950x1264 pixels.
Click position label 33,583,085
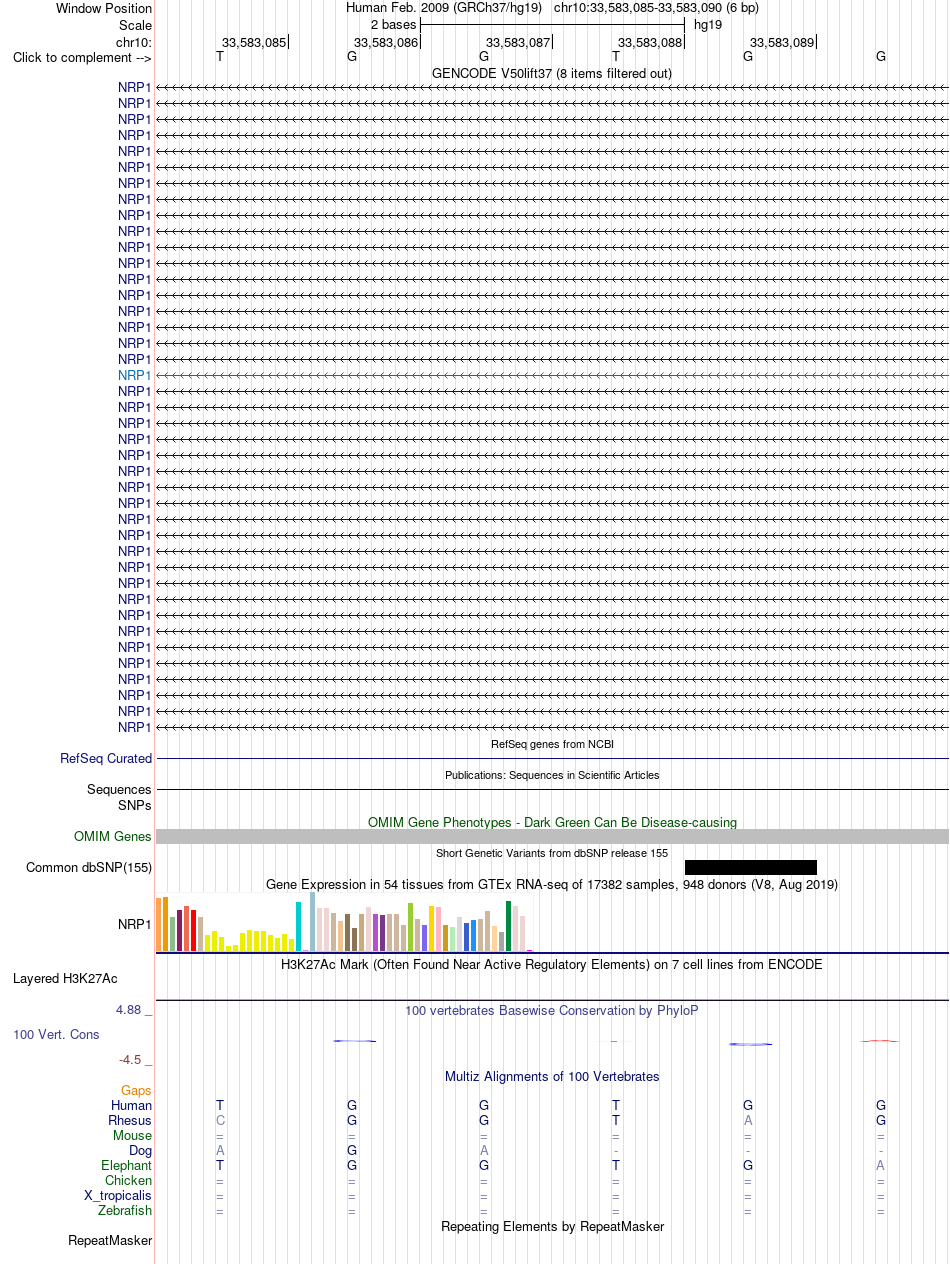tap(254, 42)
